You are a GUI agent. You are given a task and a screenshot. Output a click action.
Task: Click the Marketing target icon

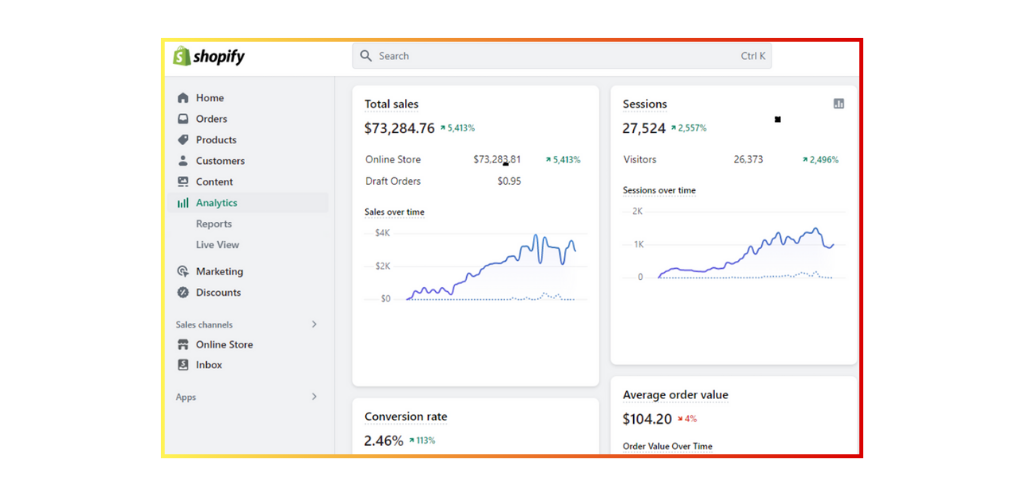(x=183, y=272)
